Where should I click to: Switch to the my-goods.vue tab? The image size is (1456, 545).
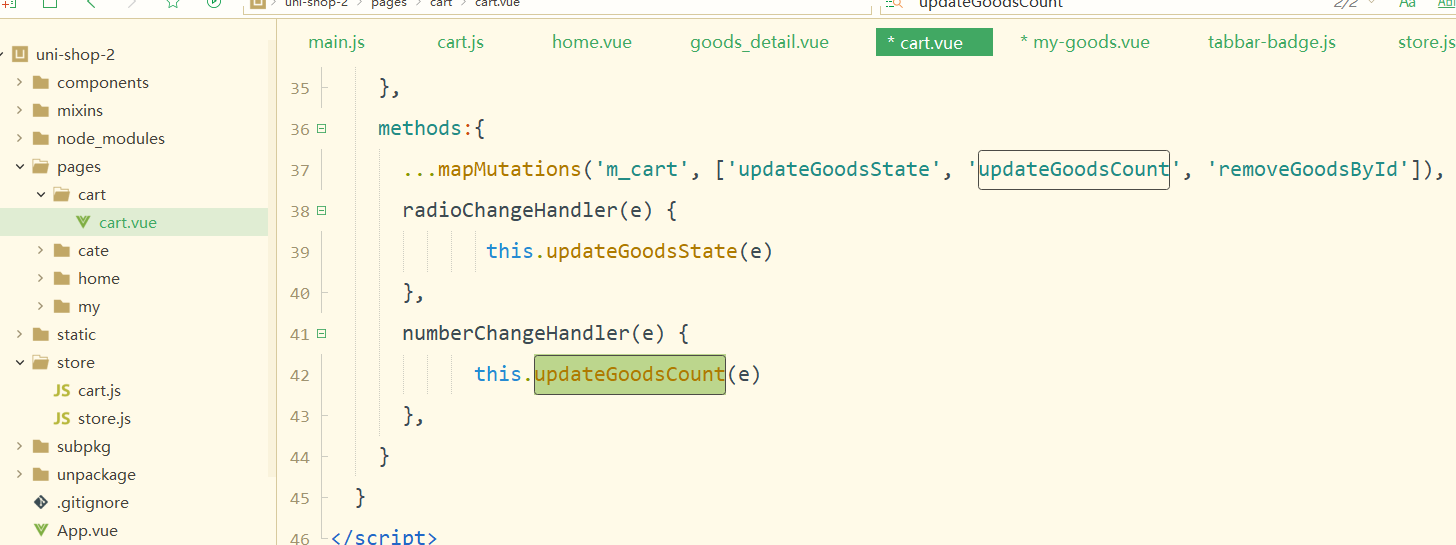pos(1085,42)
